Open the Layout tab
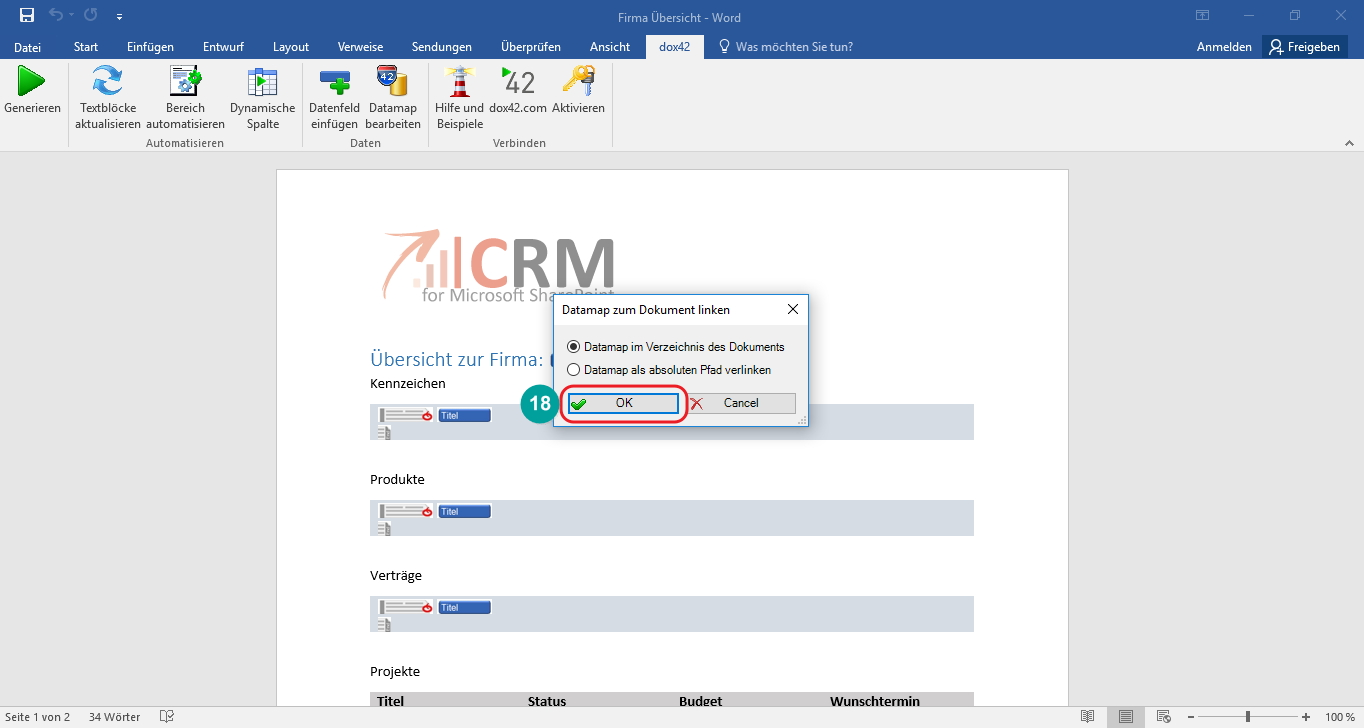Image resolution: width=1364 pixels, height=728 pixels. point(291,47)
